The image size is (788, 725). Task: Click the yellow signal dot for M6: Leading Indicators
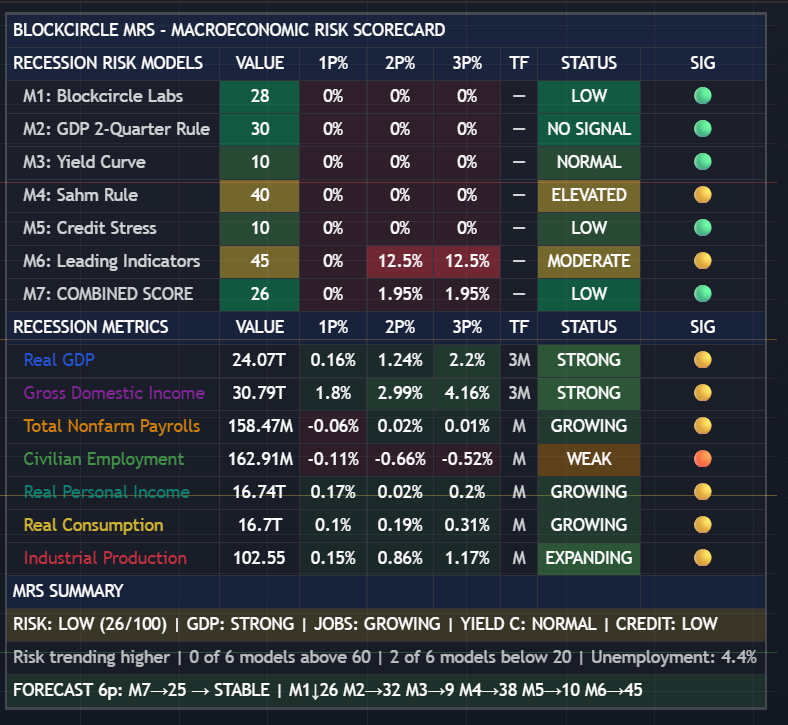[703, 261]
